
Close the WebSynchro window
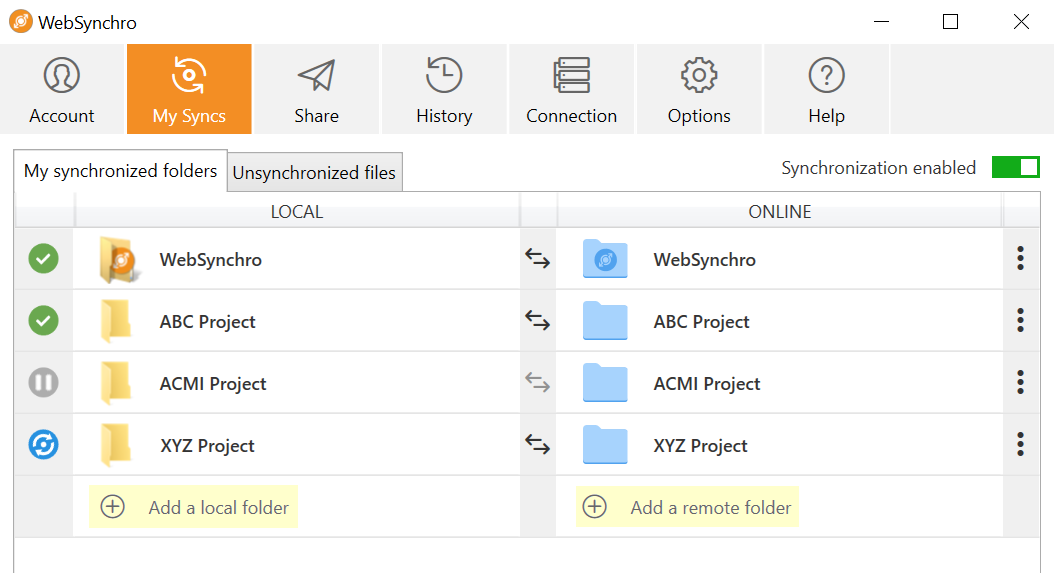[1021, 22]
